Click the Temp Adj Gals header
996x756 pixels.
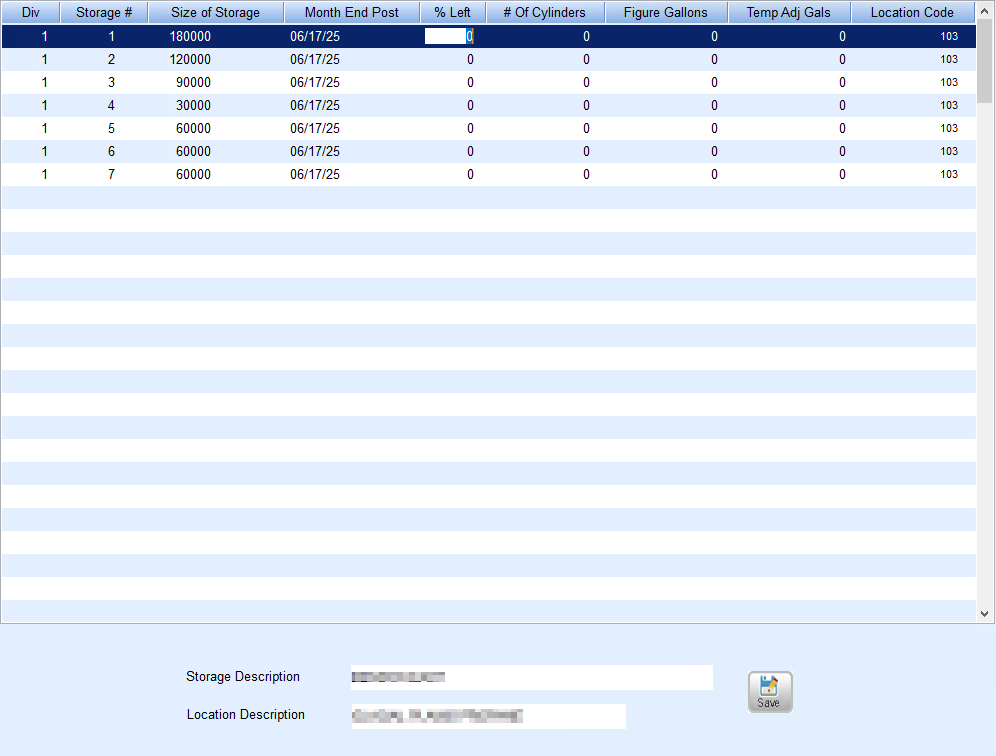click(x=788, y=13)
